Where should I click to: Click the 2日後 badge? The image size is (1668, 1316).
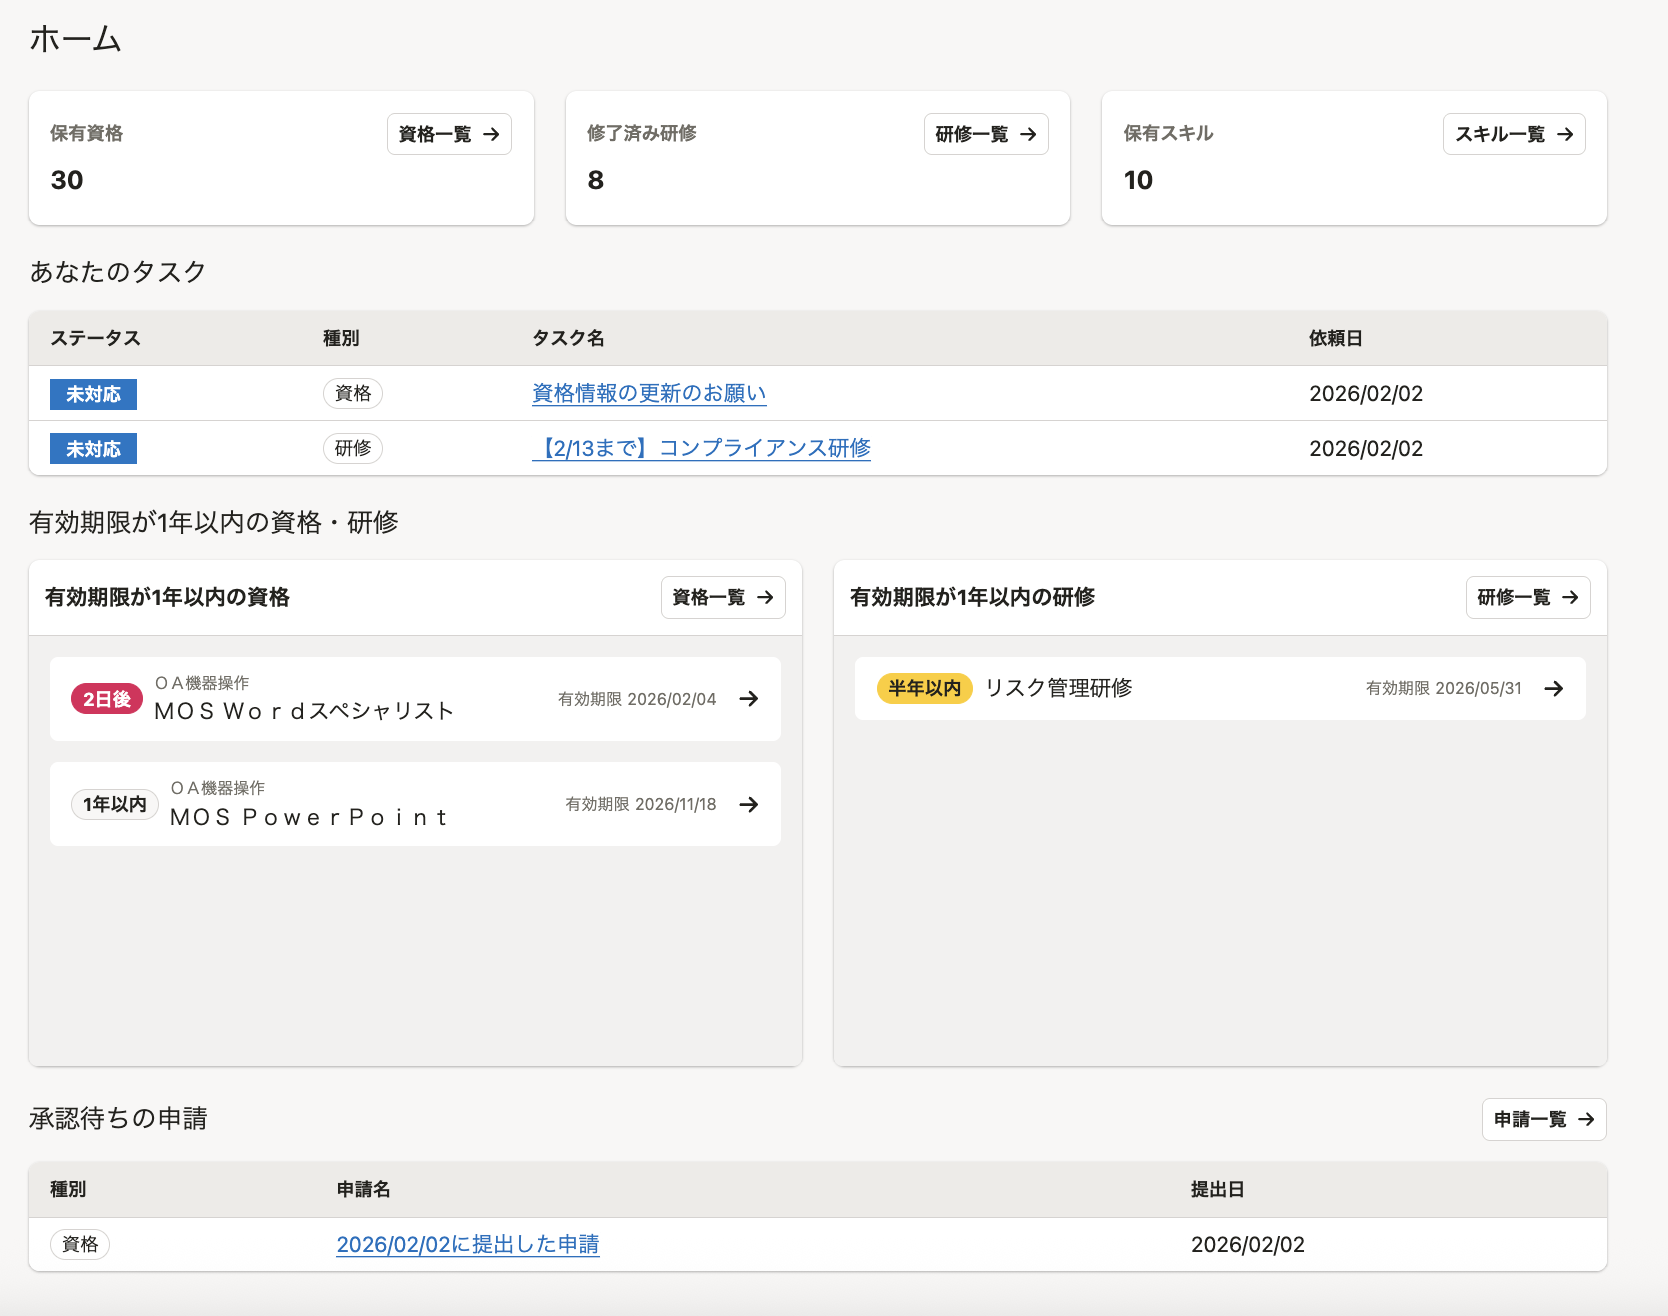[107, 699]
